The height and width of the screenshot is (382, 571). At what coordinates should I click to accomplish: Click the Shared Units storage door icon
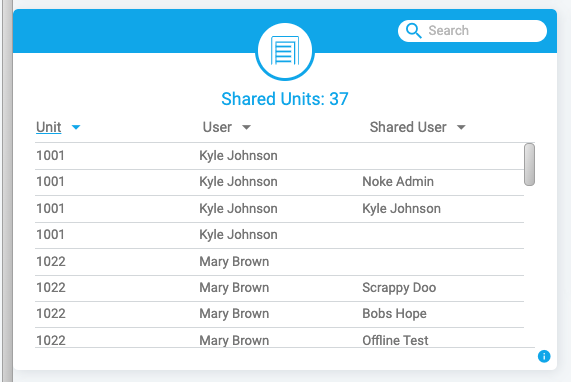pyautogui.click(x=285, y=51)
